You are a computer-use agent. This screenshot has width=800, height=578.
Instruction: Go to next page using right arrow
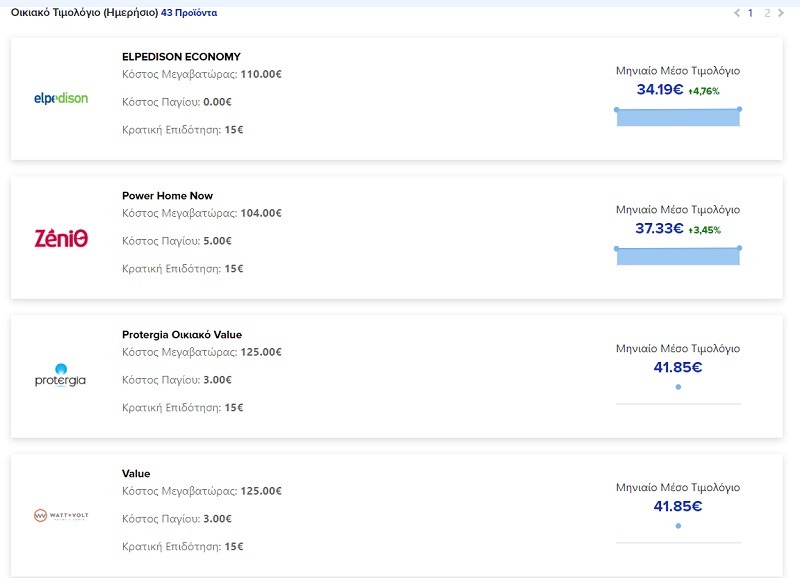click(x=781, y=13)
